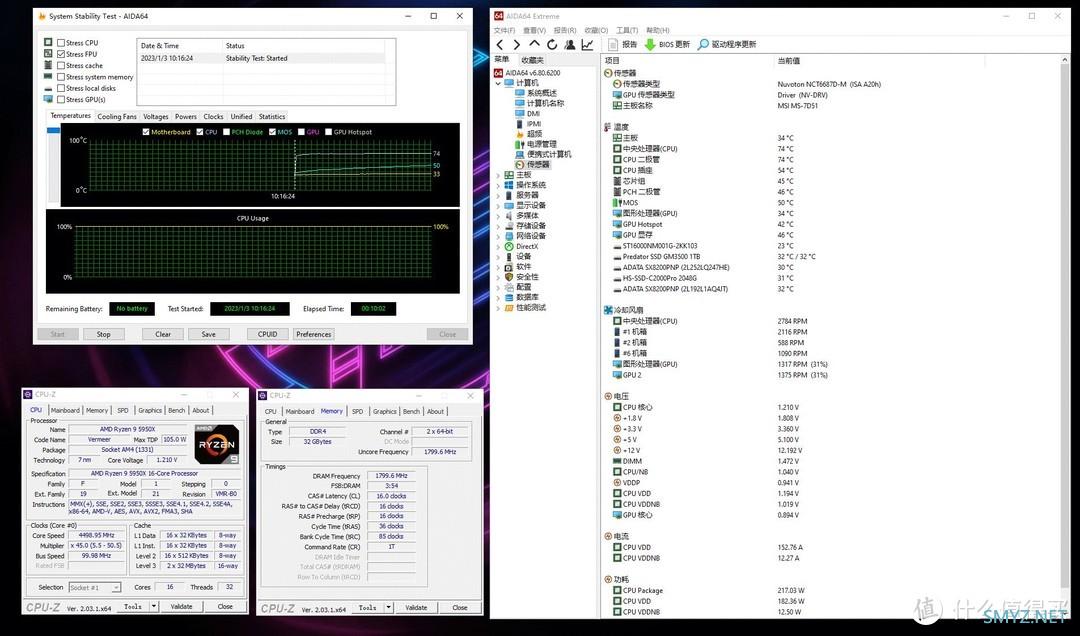
Task: Toggle the PCH Diode graph checkbox
Action: [x=226, y=132]
